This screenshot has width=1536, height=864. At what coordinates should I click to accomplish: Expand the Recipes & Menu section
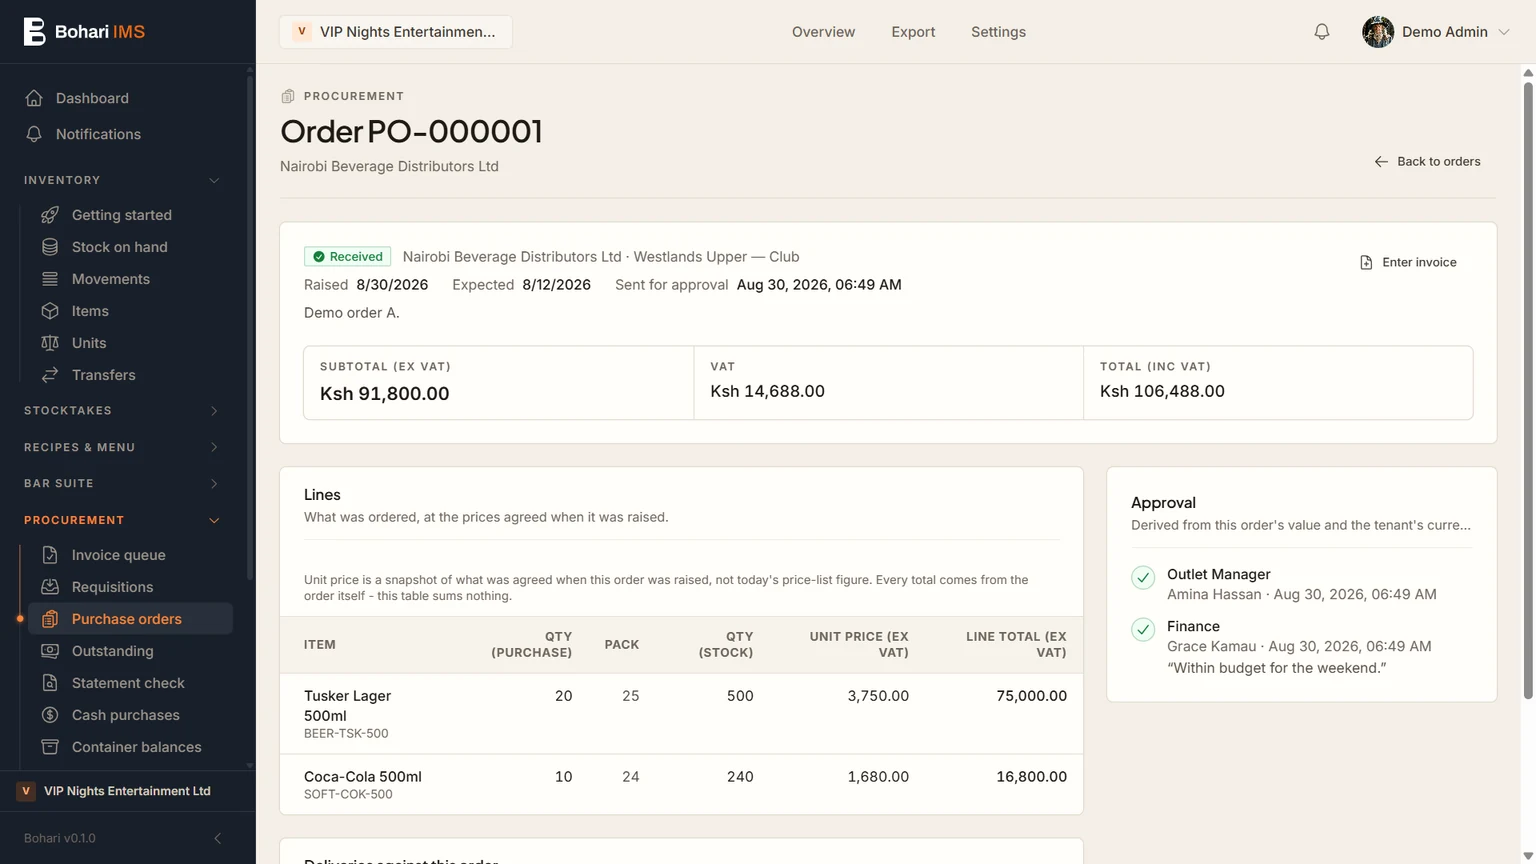[213, 447]
